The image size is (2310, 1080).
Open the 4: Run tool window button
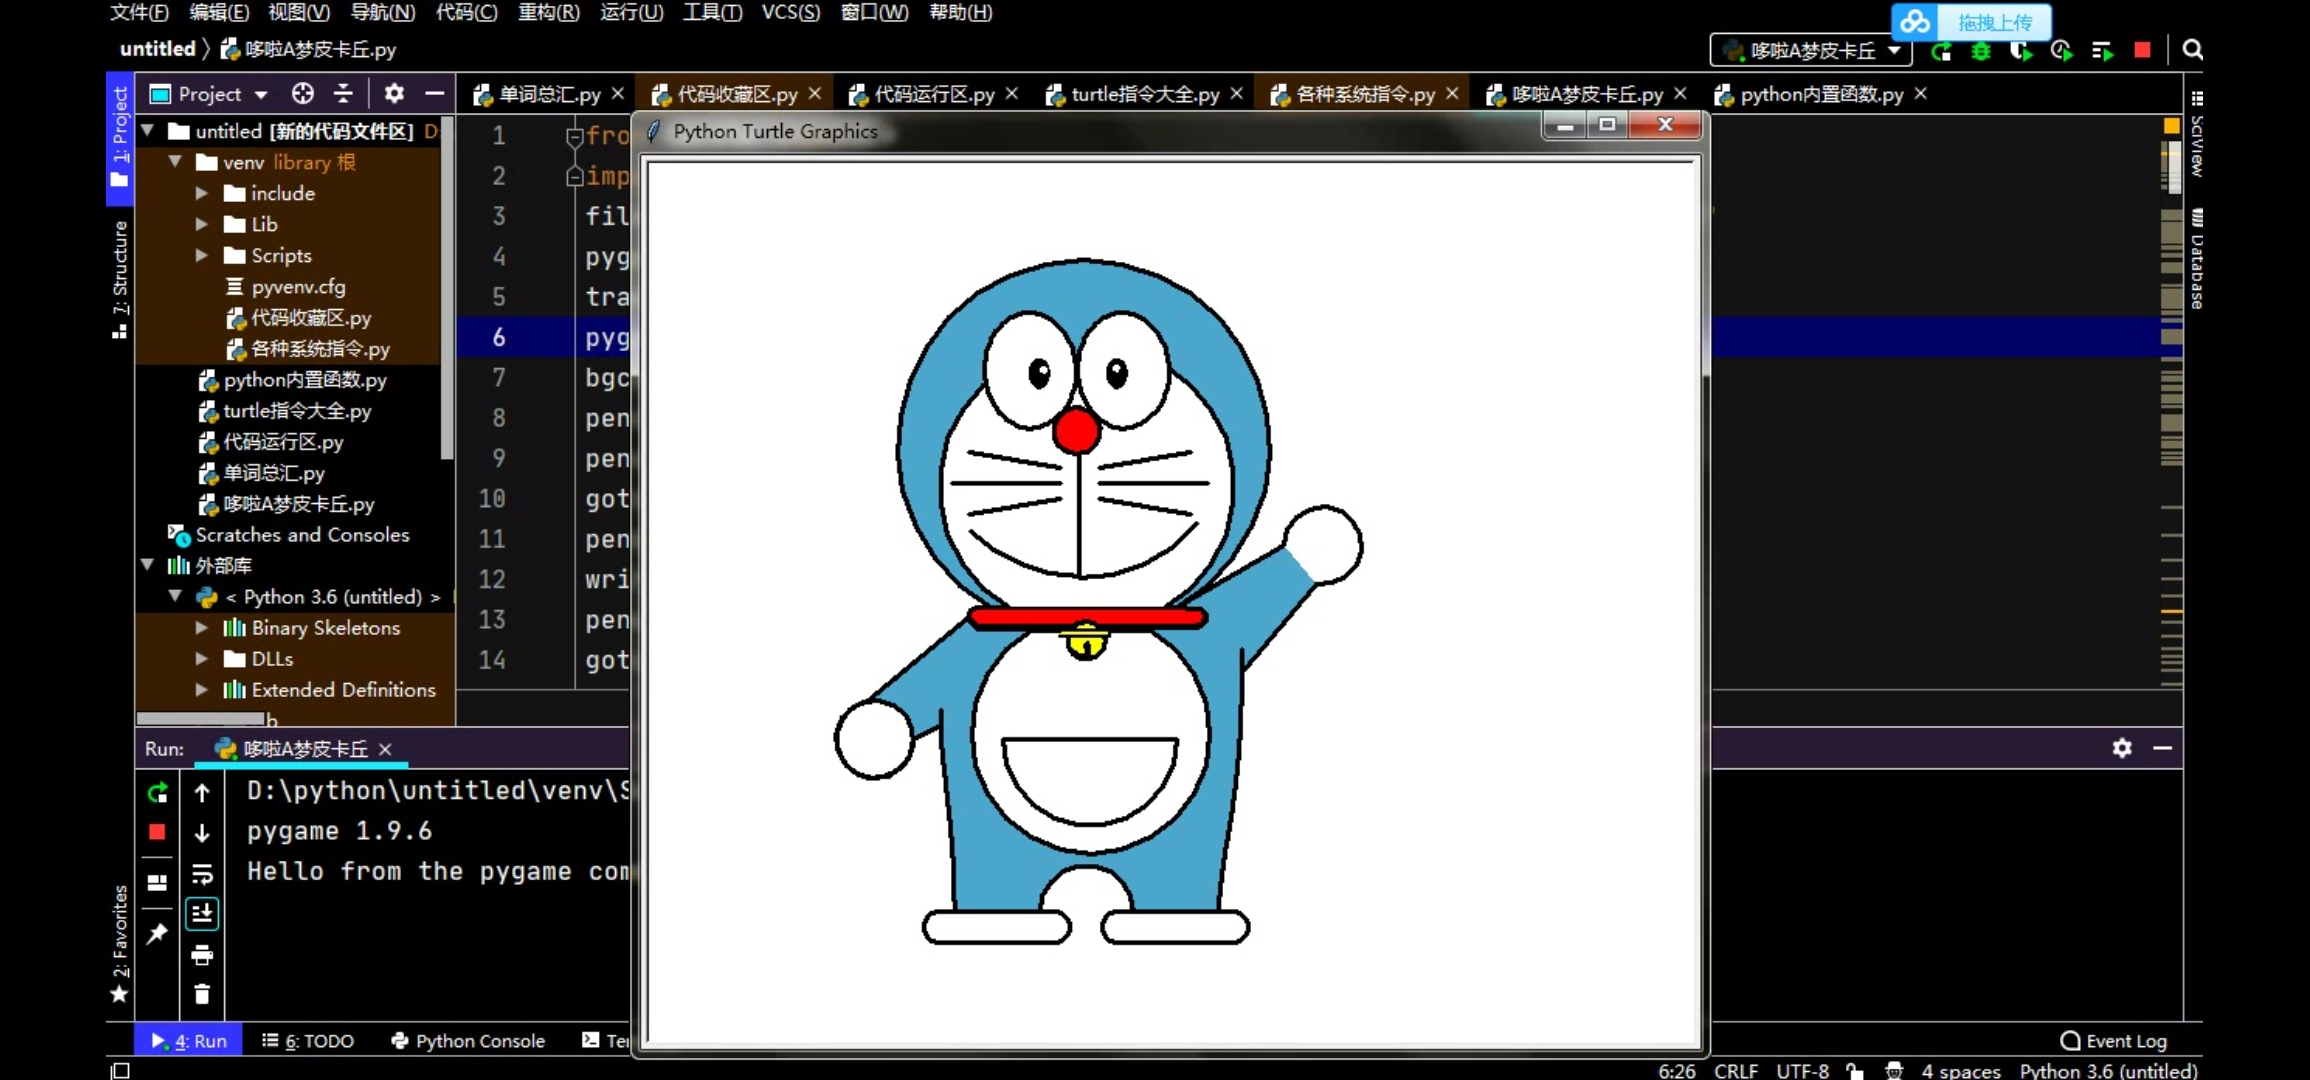pyautogui.click(x=189, y=1041)
